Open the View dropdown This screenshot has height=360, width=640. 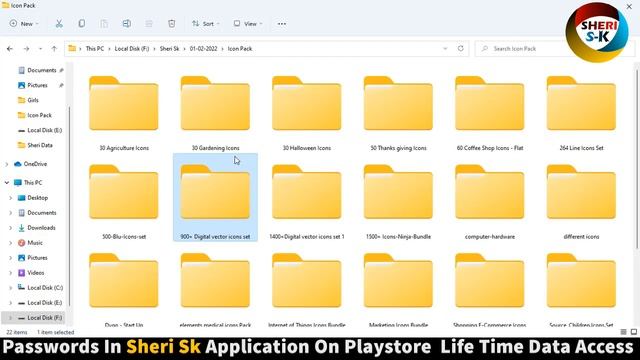(x=248, y=24)
